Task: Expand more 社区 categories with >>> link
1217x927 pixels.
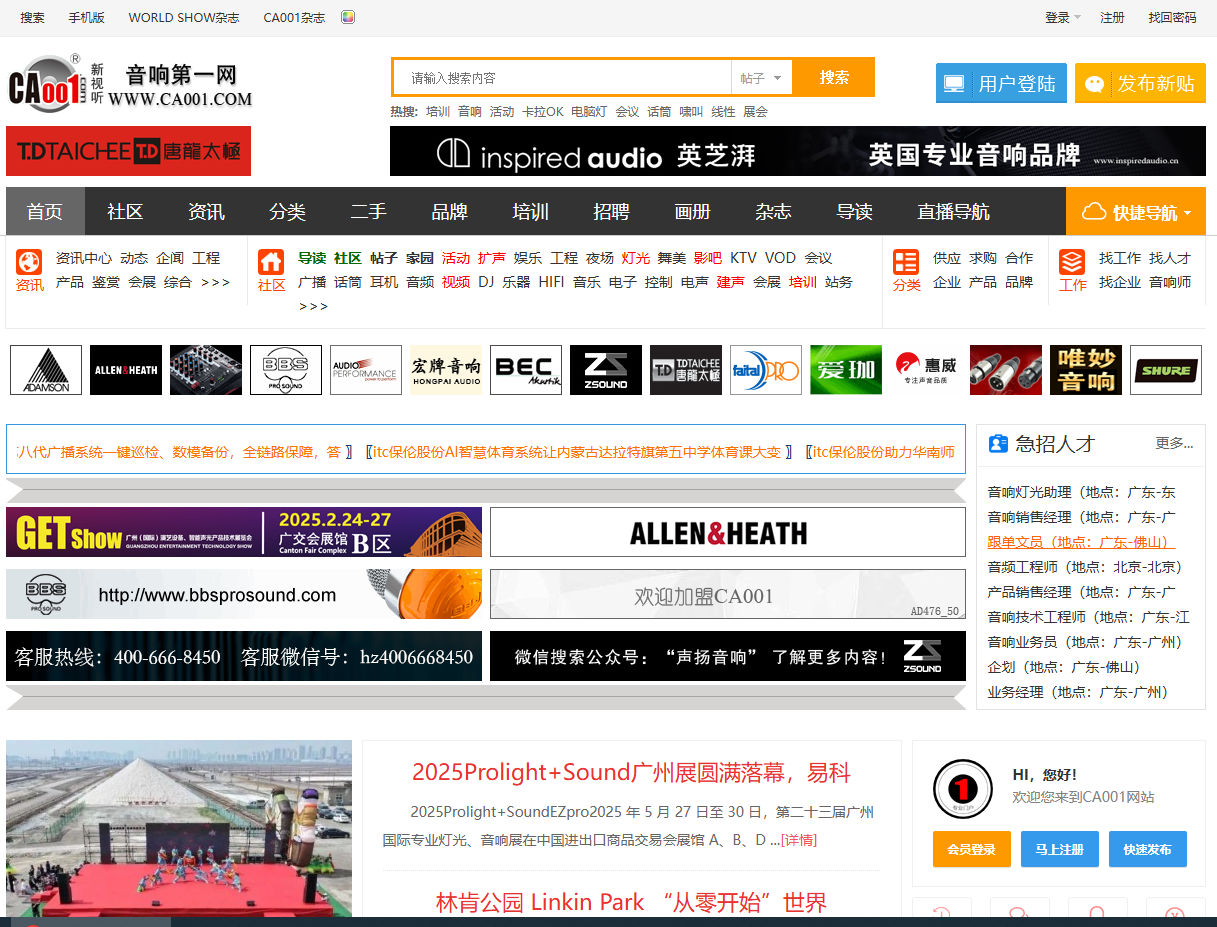Action: pos(313,306)
